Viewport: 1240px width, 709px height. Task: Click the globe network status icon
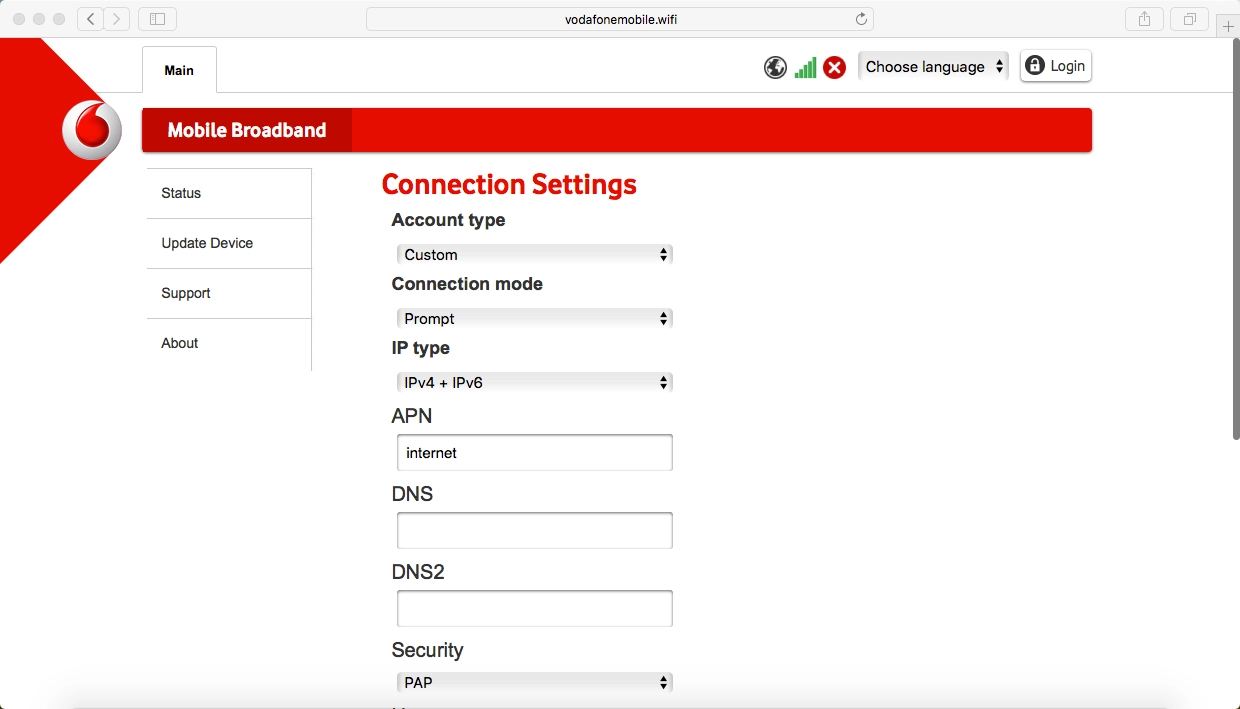point(775,67)
